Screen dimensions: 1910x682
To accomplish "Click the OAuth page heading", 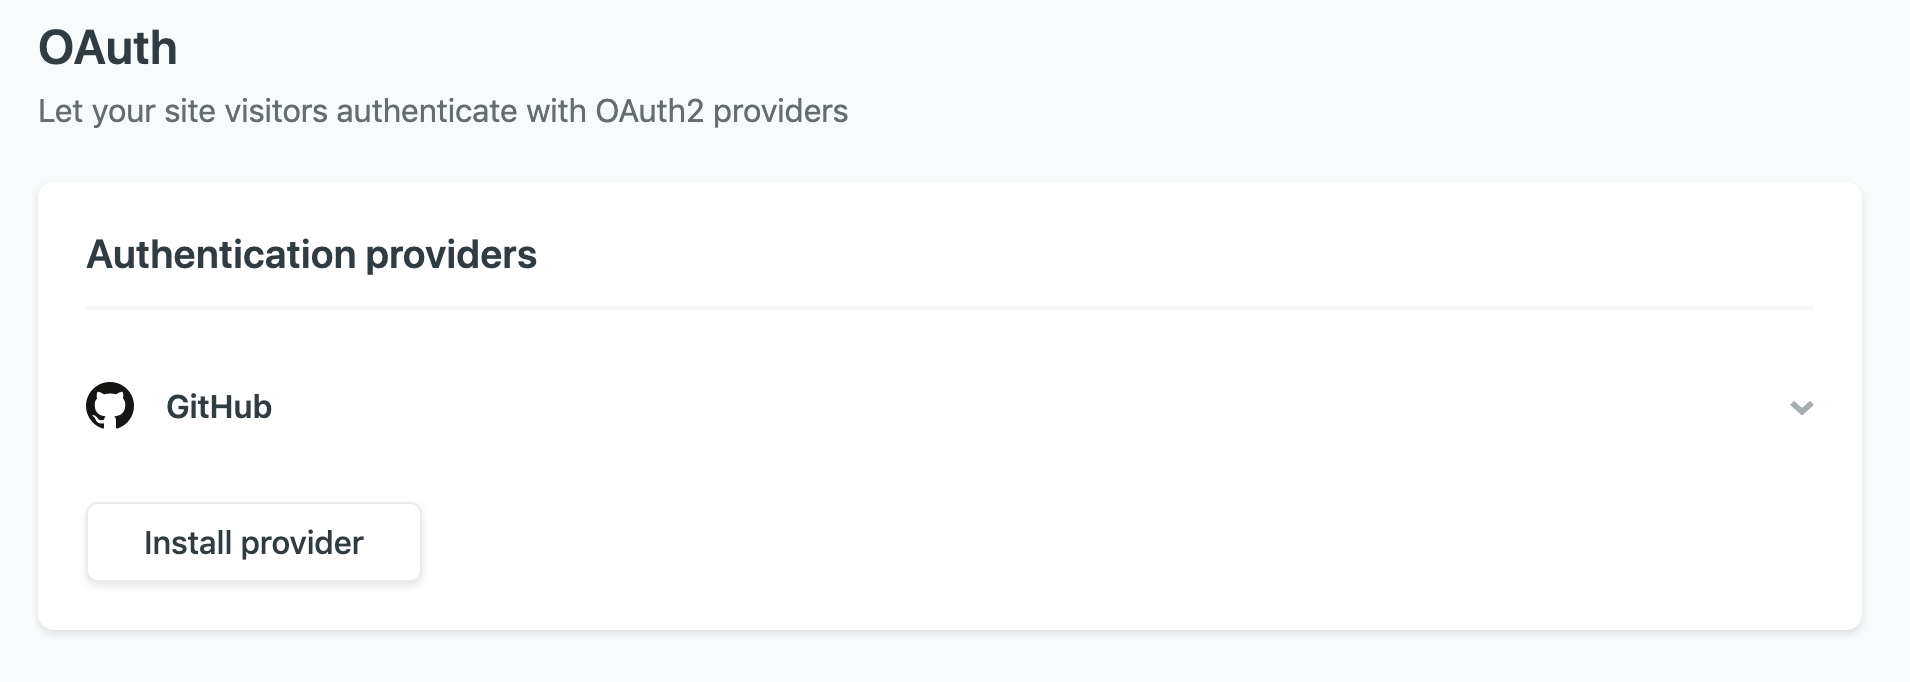I will (x=108, y=48).
